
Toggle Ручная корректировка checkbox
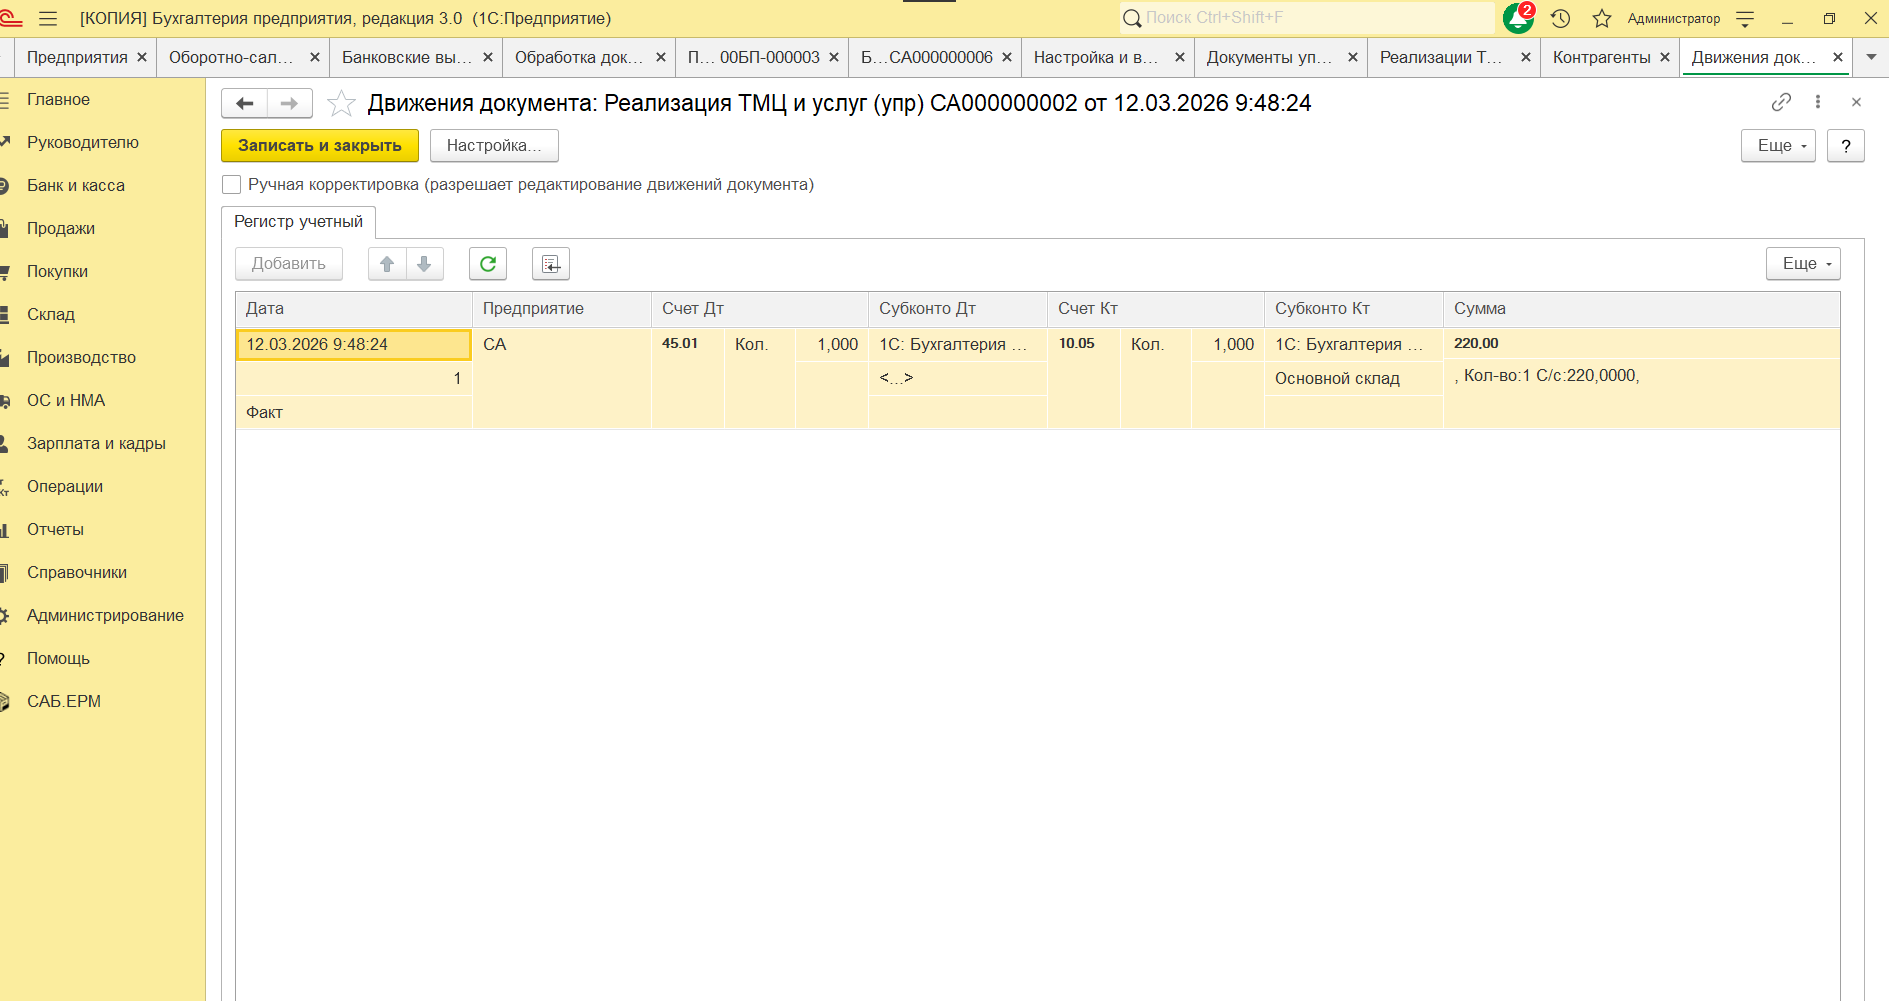pos(231,184)
